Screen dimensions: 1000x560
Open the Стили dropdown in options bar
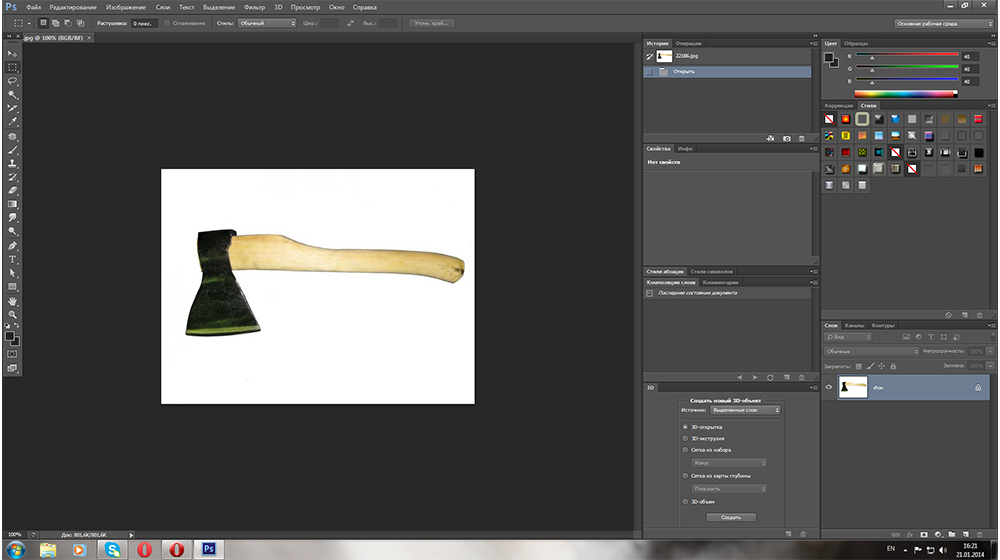pos(266,22)
